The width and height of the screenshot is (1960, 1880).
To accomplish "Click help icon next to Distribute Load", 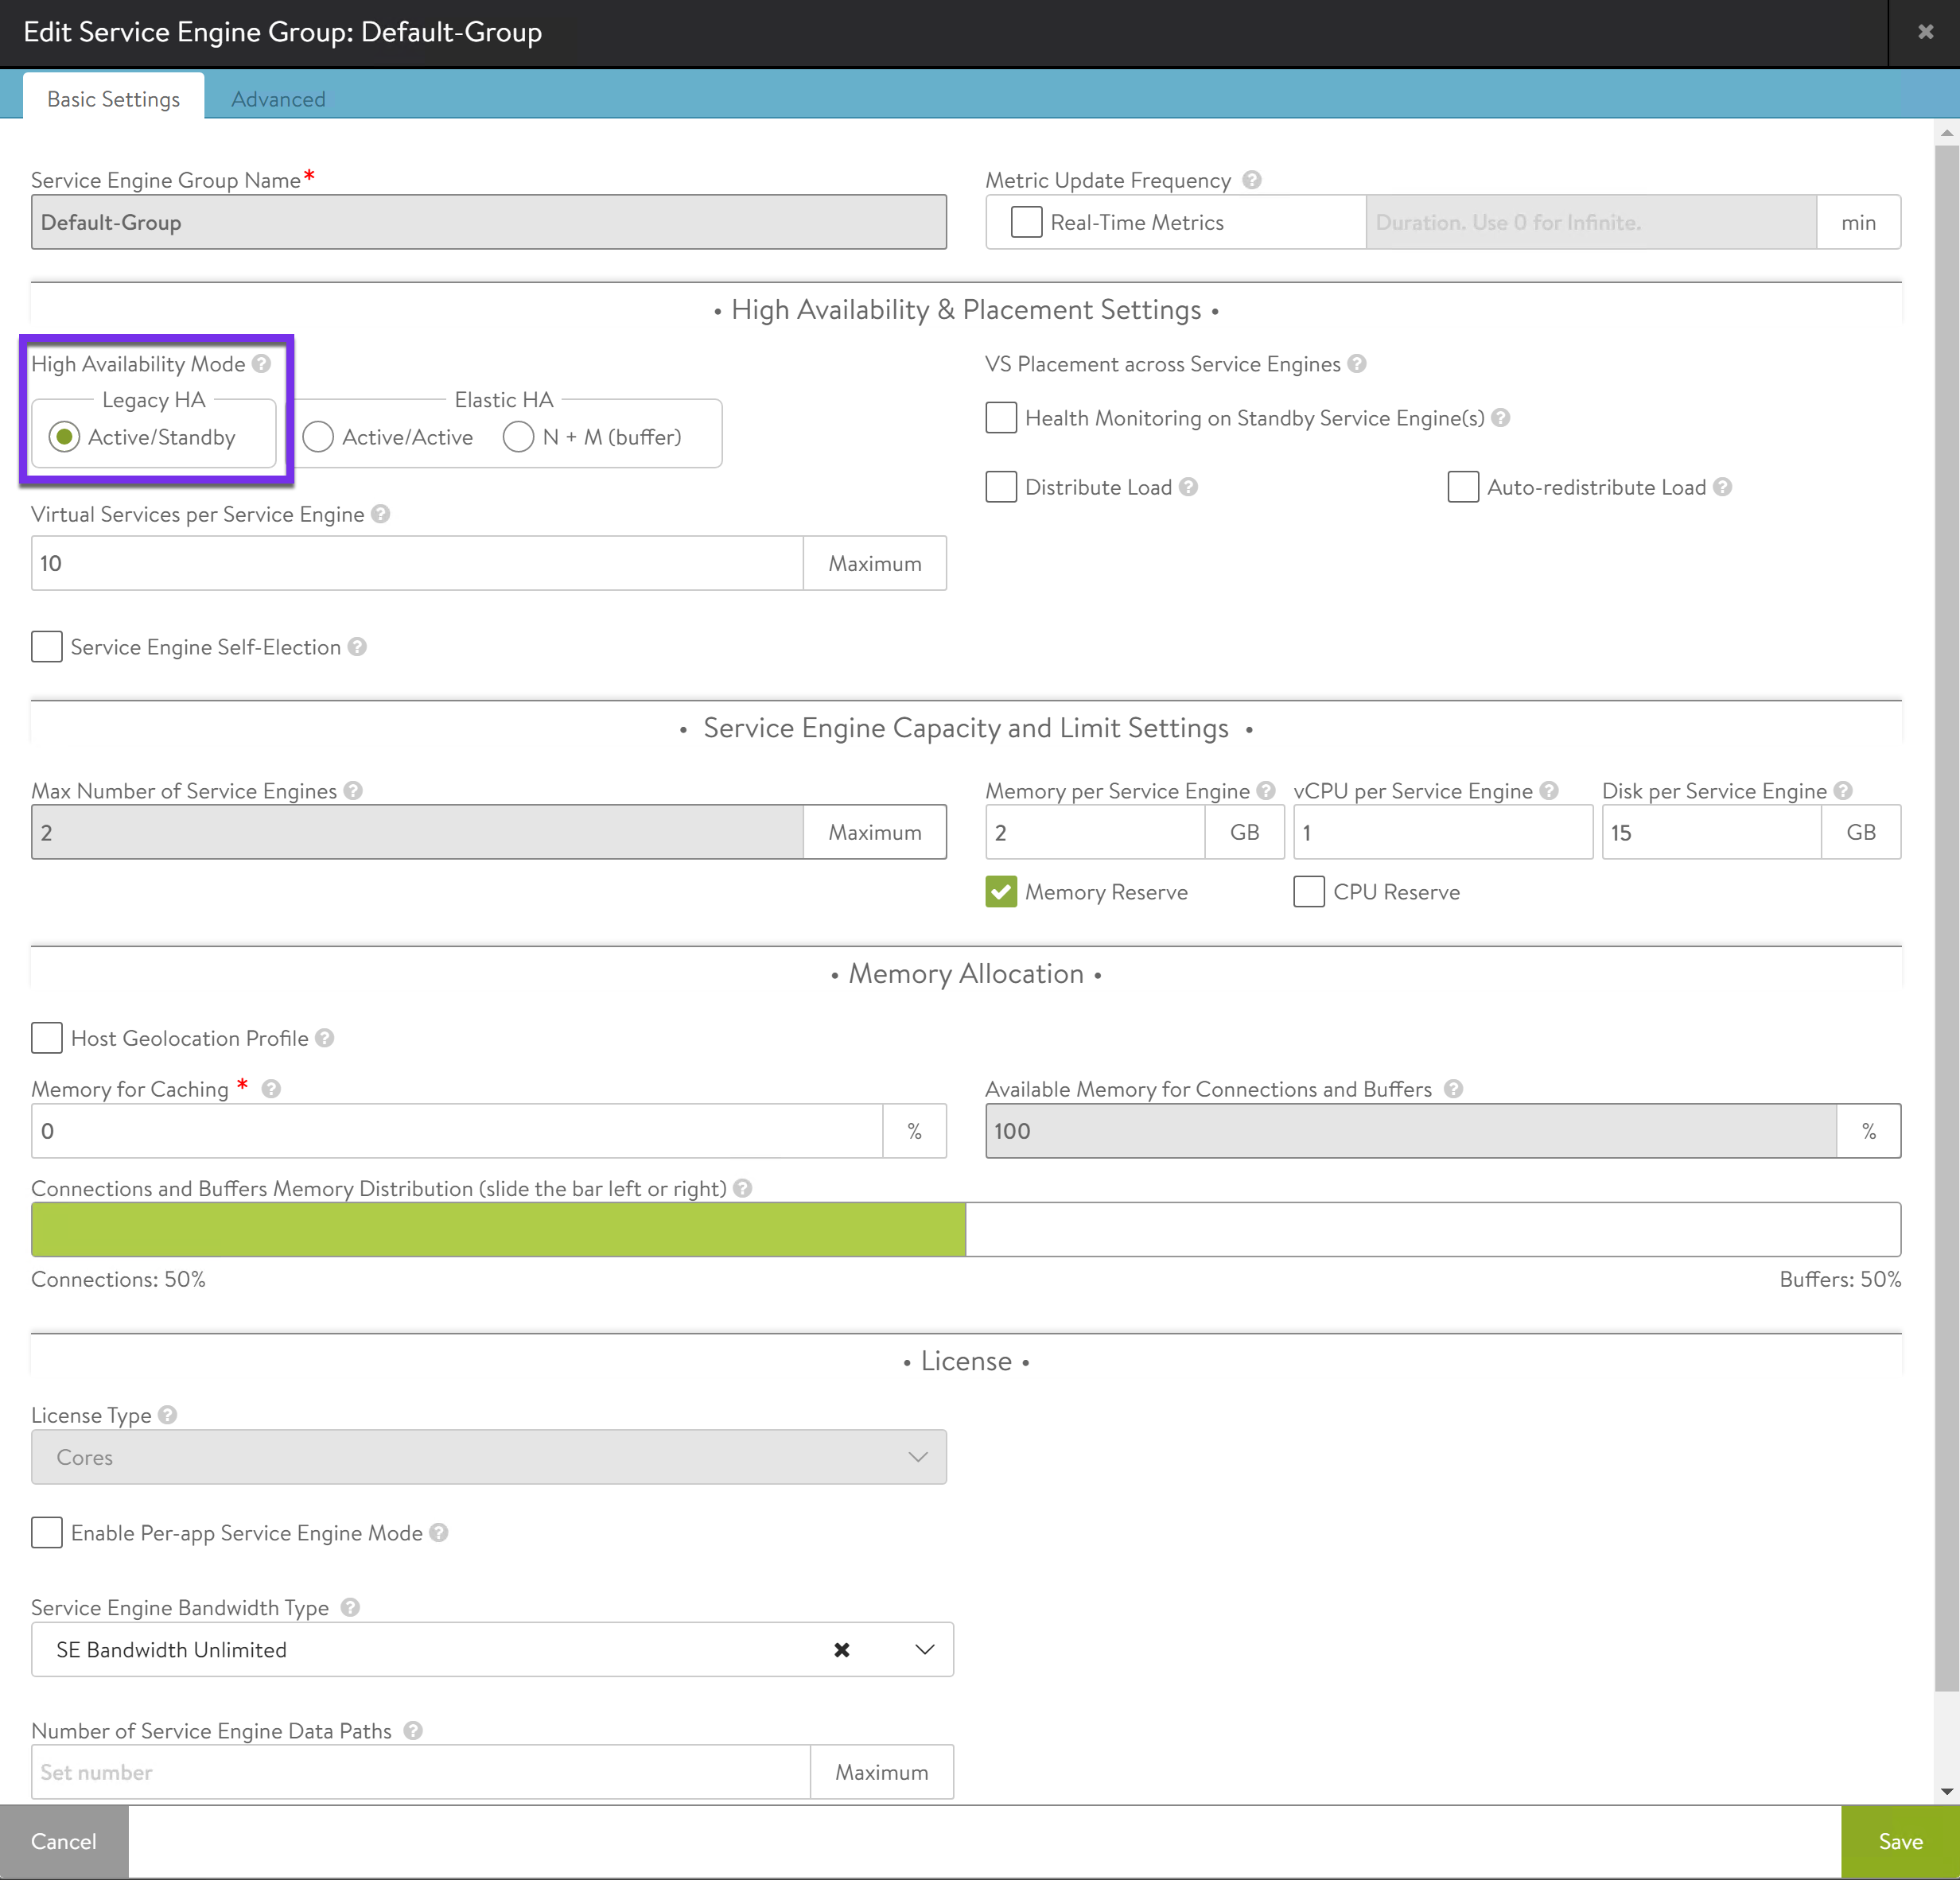I will pyautogui.click(x=1188, y=487).
